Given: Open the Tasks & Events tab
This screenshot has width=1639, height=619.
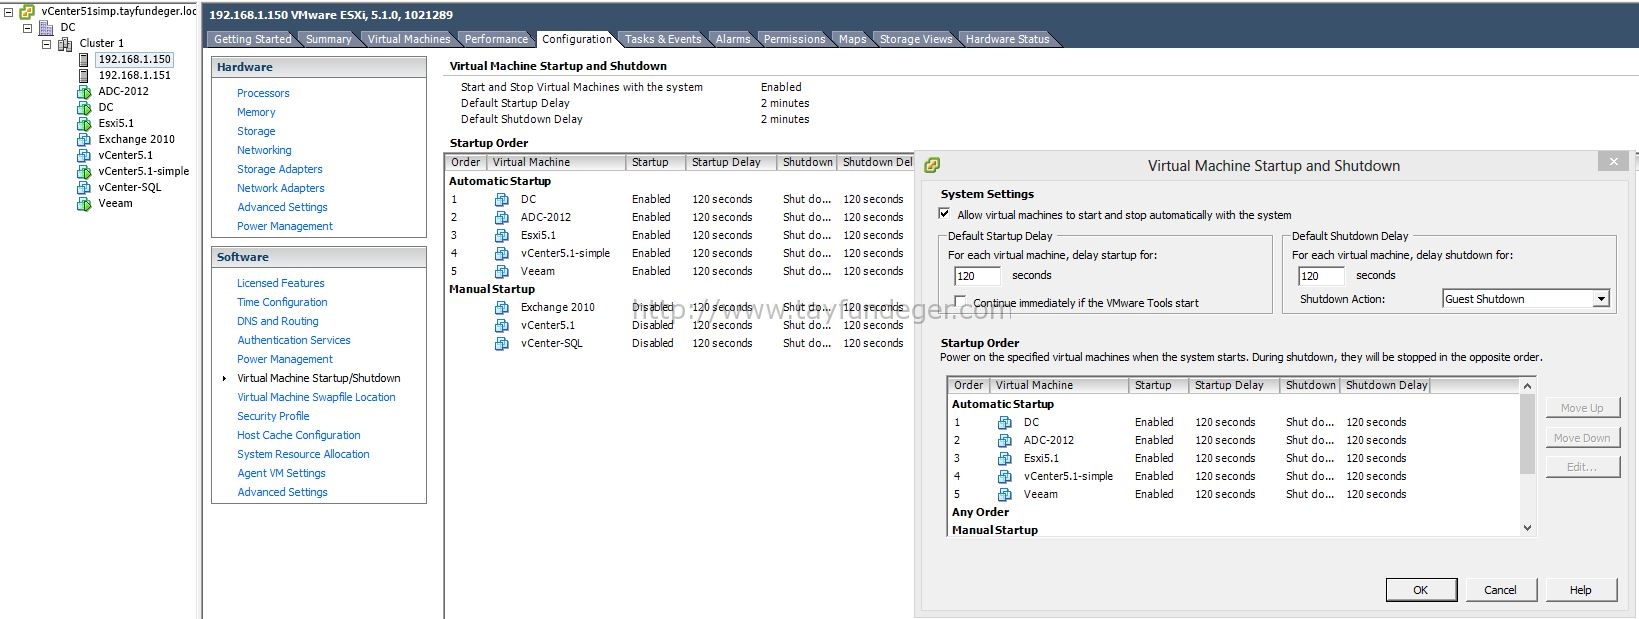Looking at the screenshot, I should coord(663,39).
